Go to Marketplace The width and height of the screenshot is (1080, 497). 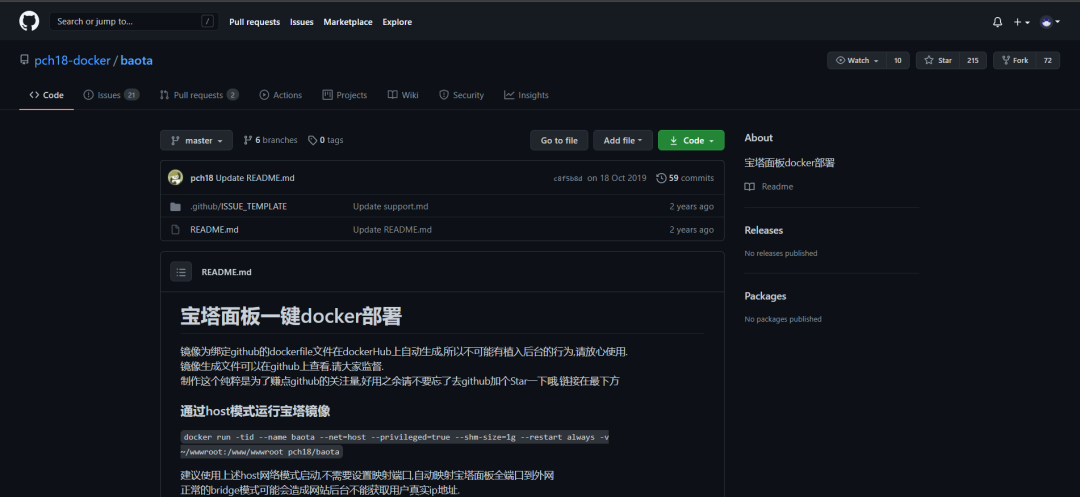[x=348, y=22]
